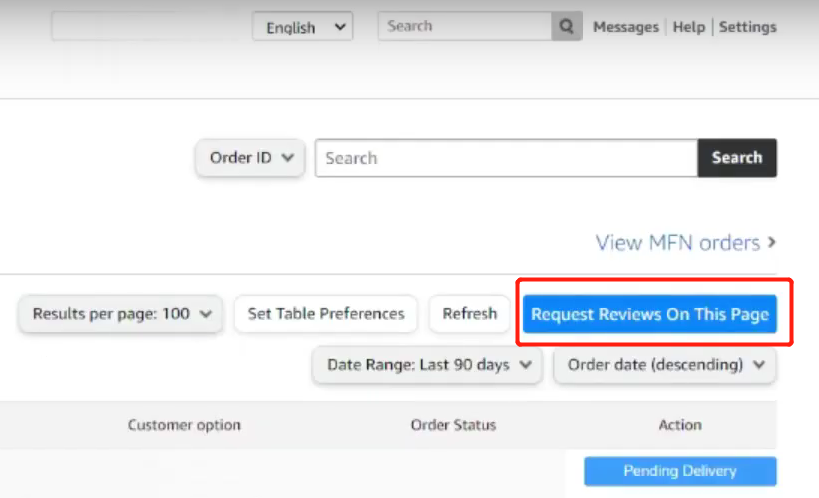Viewport: 819px width, 498px height.
Task: Open the English language dropdown
Action: 302,27
